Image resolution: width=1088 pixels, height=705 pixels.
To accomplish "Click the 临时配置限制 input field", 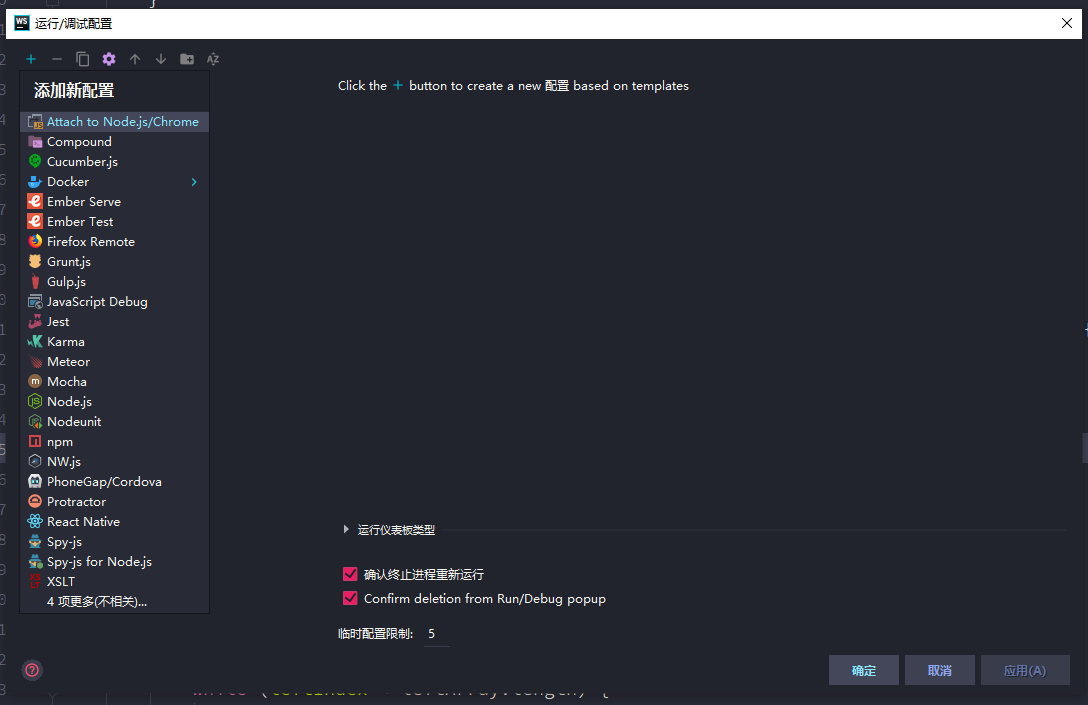I will pyautogui.click(x=436, y=634).
